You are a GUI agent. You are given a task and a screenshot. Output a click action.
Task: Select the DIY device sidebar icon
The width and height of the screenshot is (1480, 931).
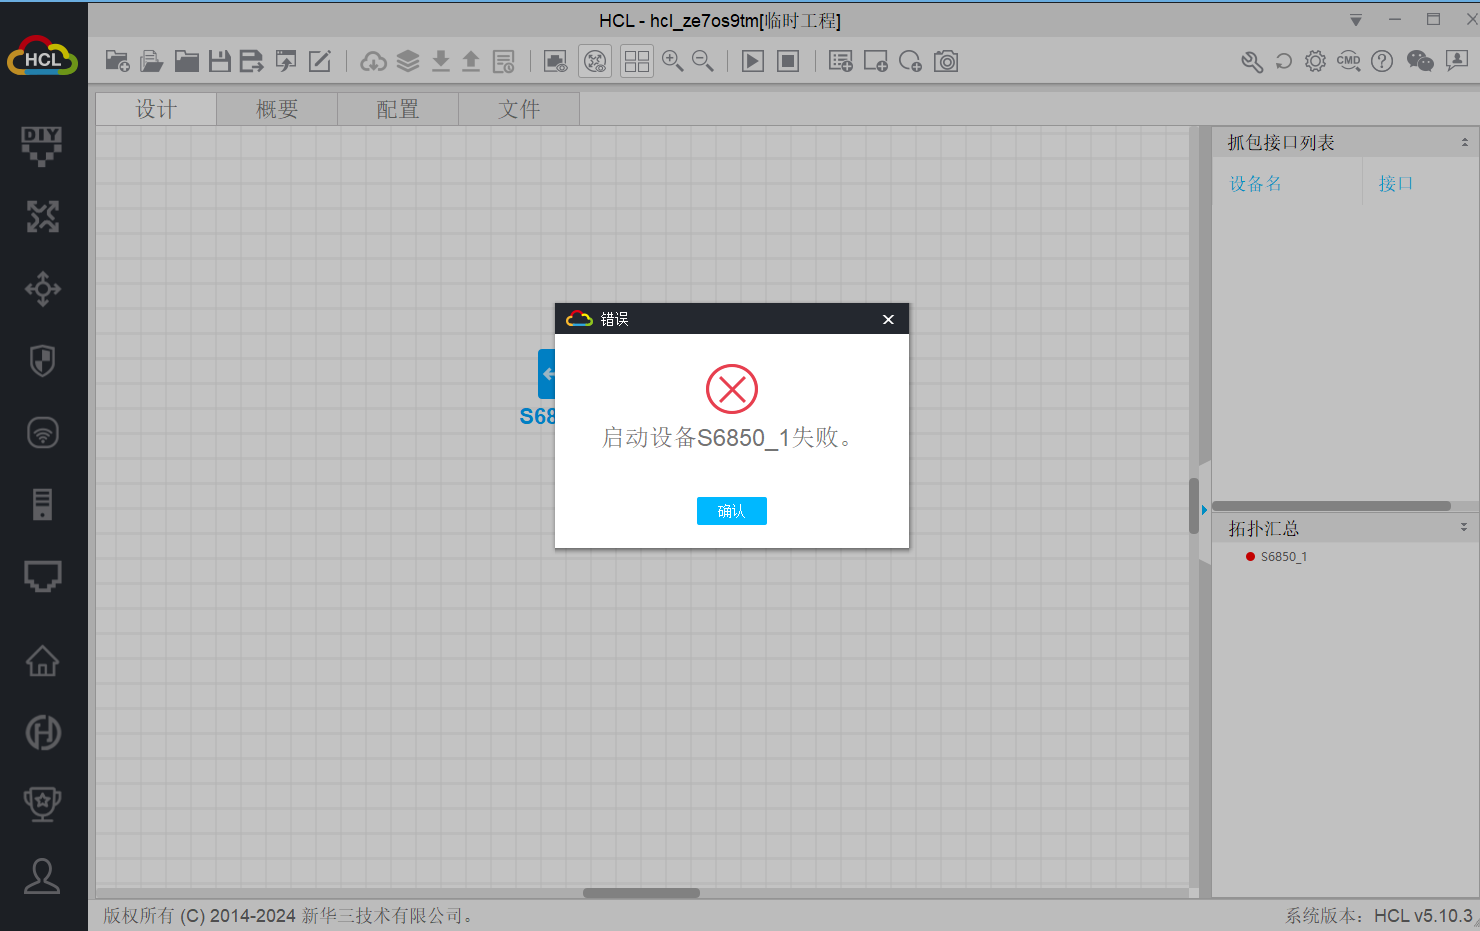(42, 145)
